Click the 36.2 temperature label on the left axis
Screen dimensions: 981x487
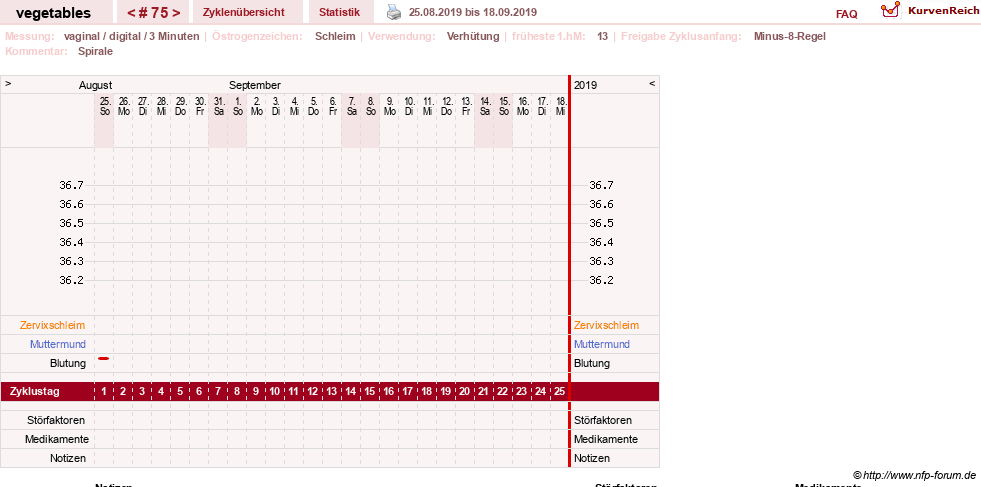(x=71, y=280)
